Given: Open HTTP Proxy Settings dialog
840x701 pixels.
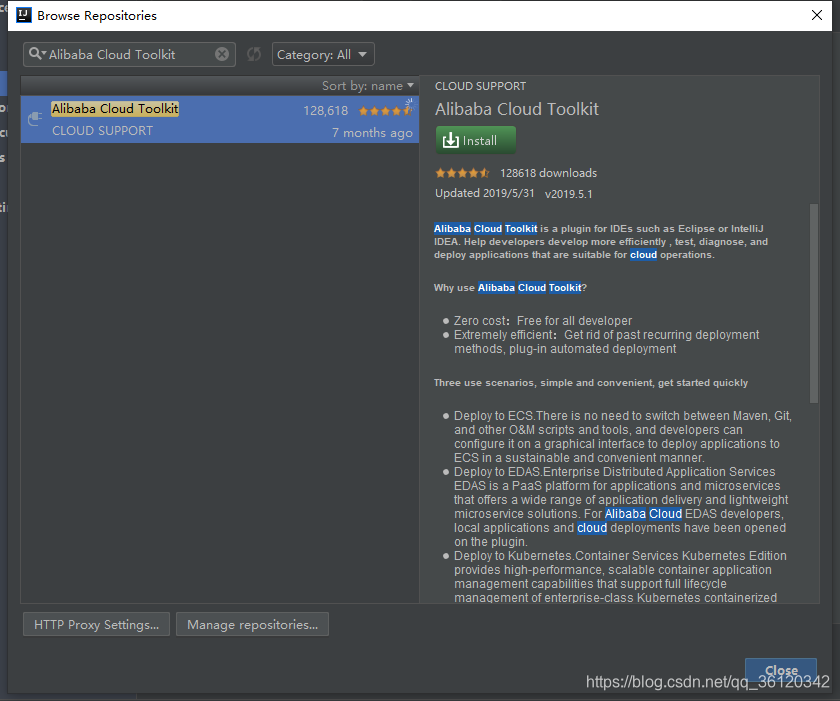Looking at the screenshot, I should [x=95, y=624].
